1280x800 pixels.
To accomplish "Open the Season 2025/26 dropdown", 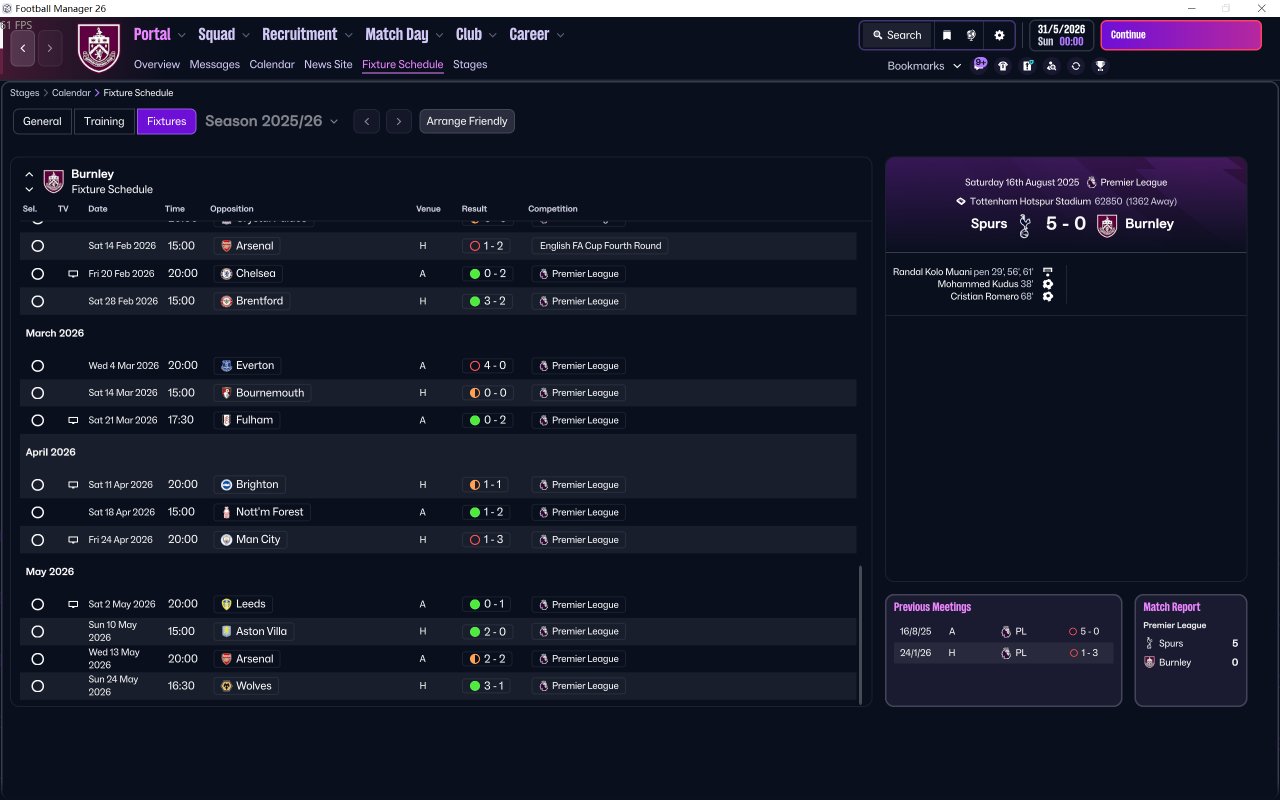I will [x=271, y=121].
